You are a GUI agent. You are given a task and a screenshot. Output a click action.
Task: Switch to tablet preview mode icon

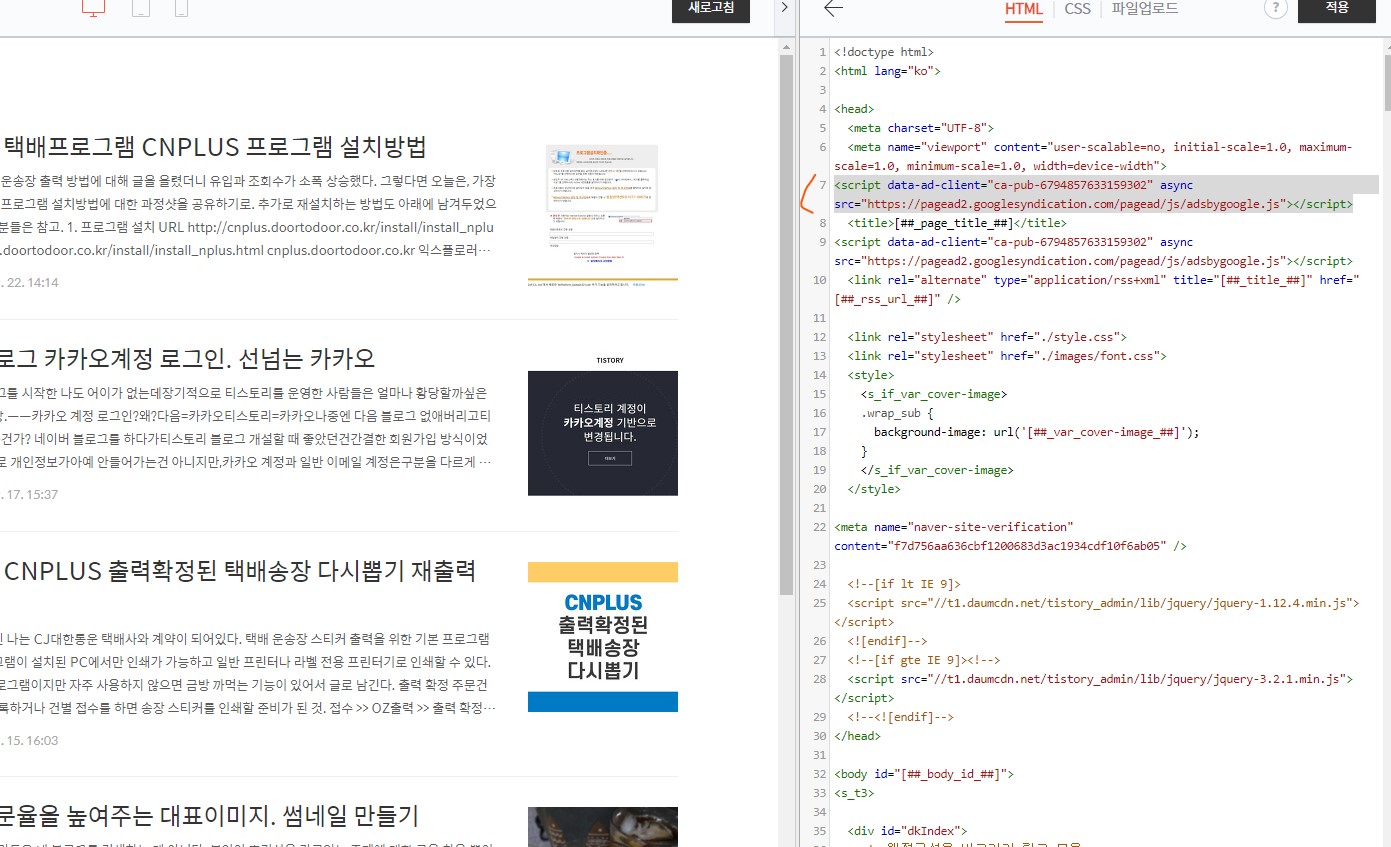click(141, 8)
